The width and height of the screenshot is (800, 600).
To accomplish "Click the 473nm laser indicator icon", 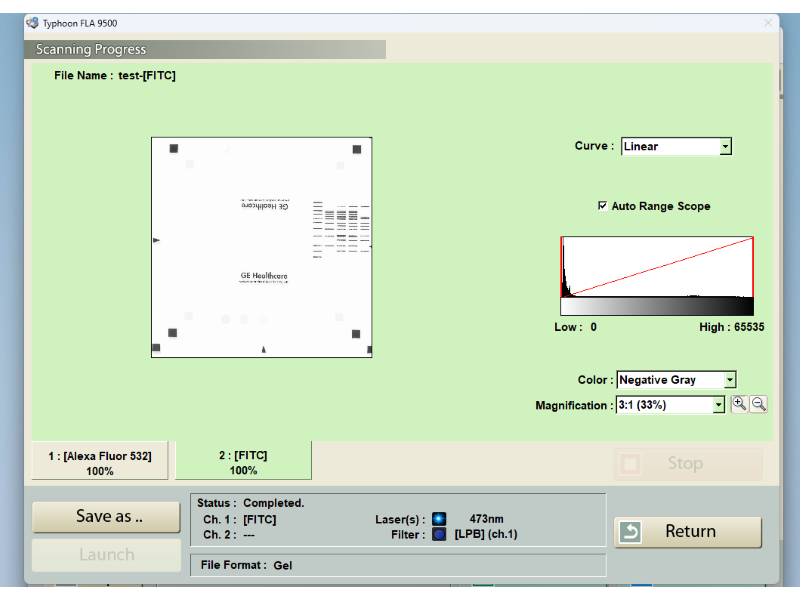I will coord(439,519).
